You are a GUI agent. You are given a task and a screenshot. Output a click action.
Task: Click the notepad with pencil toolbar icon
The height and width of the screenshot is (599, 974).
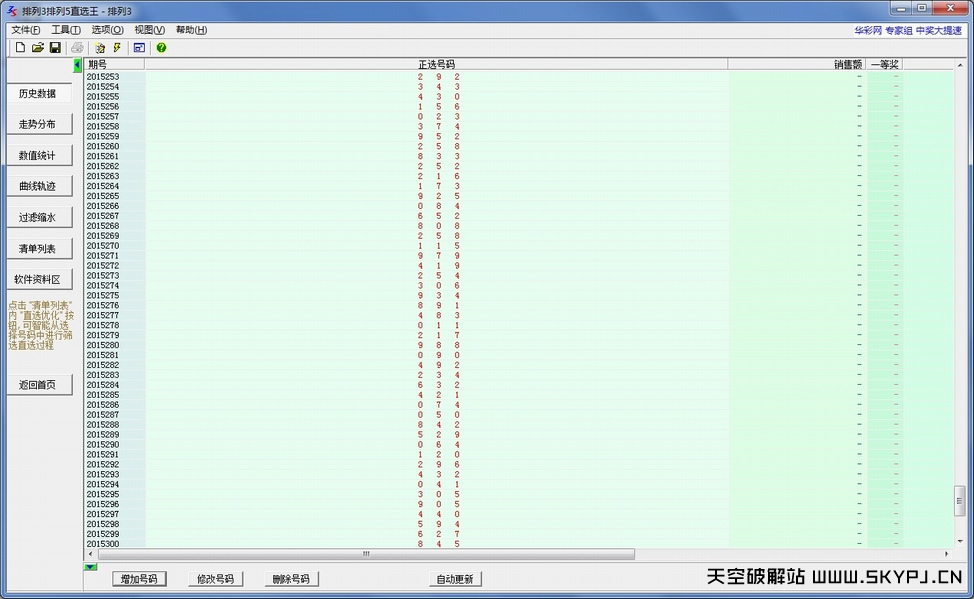(x=100, y=48)
